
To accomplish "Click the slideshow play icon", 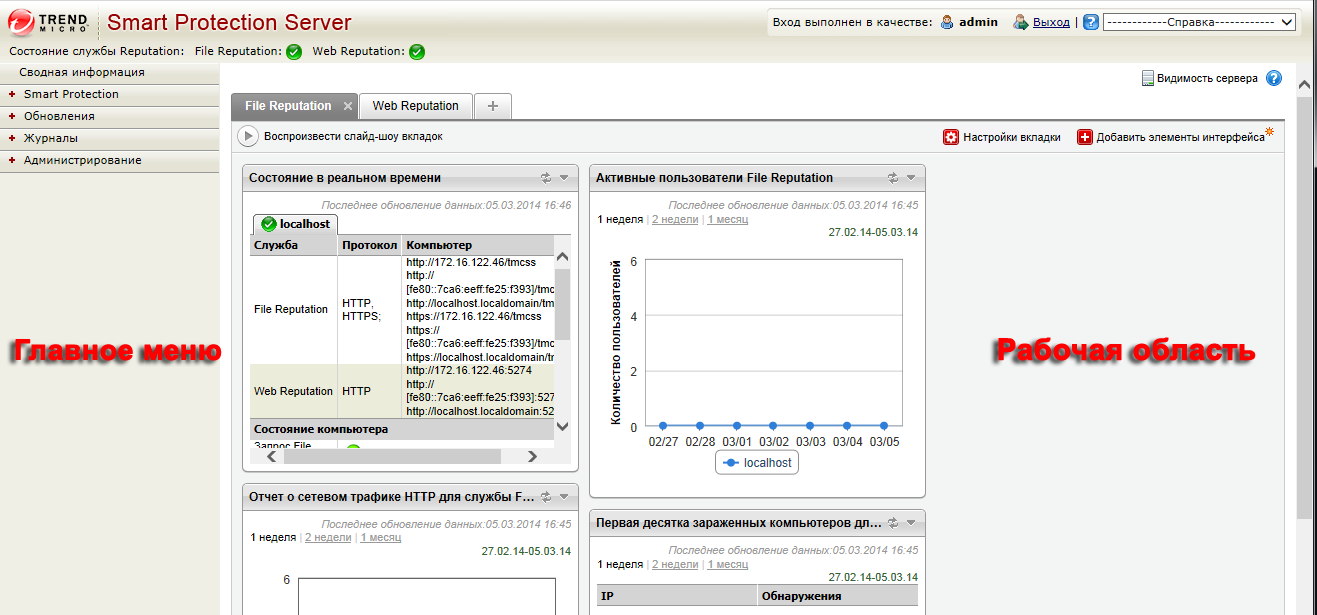I will coord(247,136).
